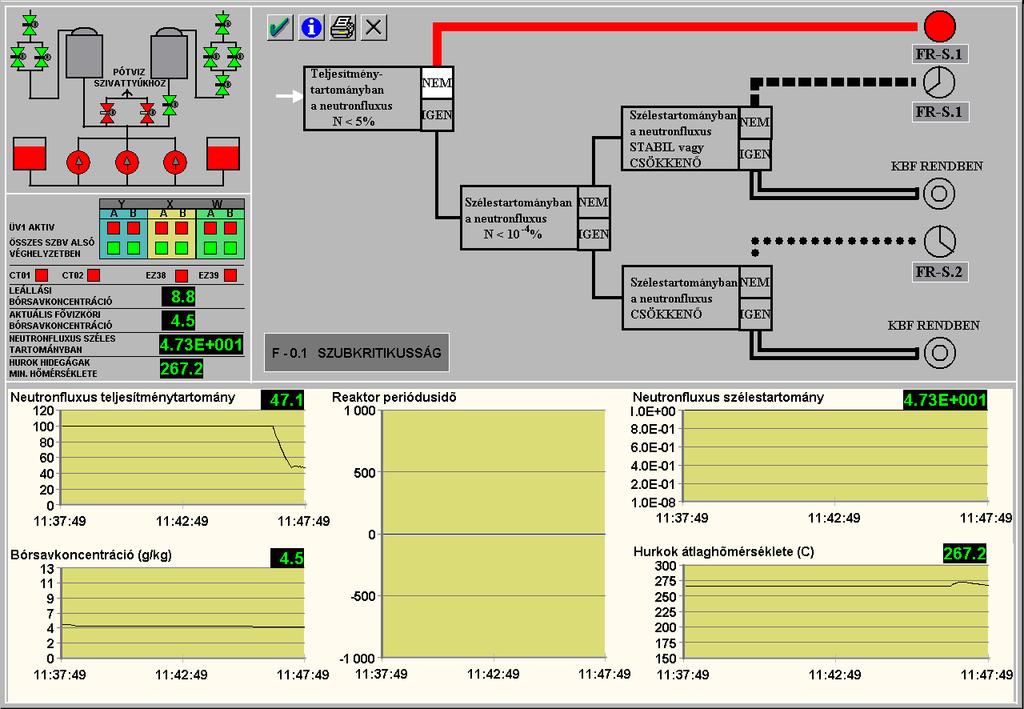1024x709 pixels.
Task: Click the 4.5 readout on Bórsavkoncentráció chart
Action: click(287, 558)
